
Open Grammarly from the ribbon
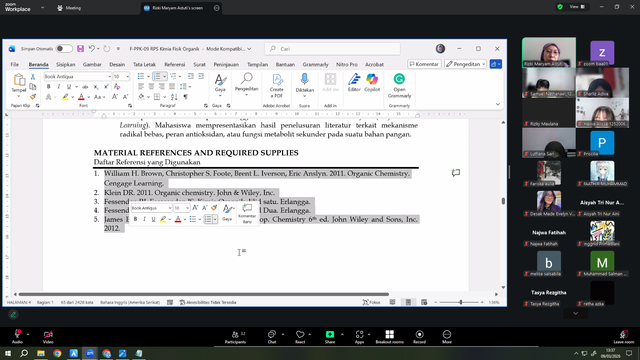click(x=399, y=86)
